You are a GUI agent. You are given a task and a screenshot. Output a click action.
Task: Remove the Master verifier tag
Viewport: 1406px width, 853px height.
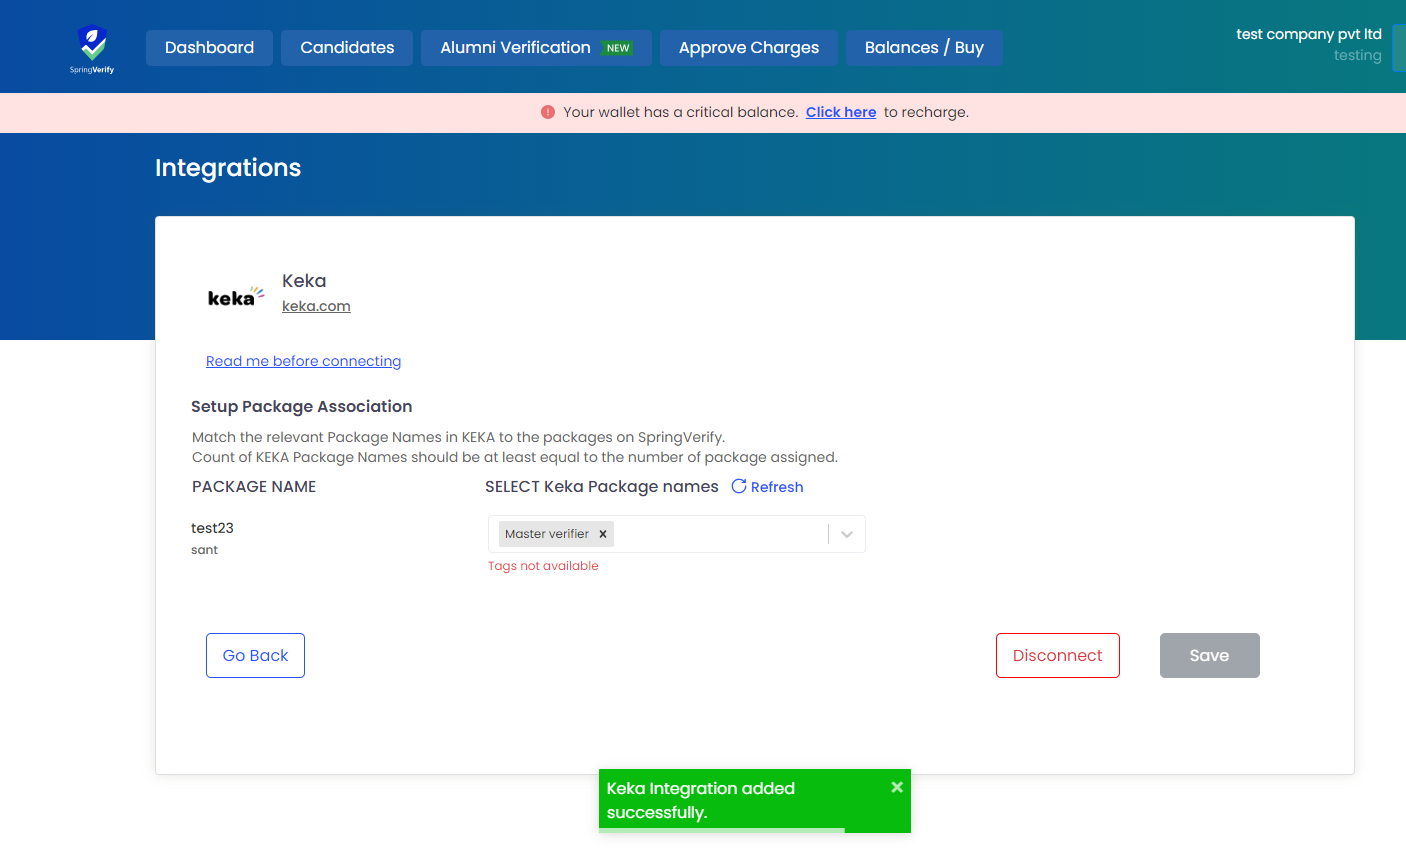pyautogui.click(x=603, y=534)
